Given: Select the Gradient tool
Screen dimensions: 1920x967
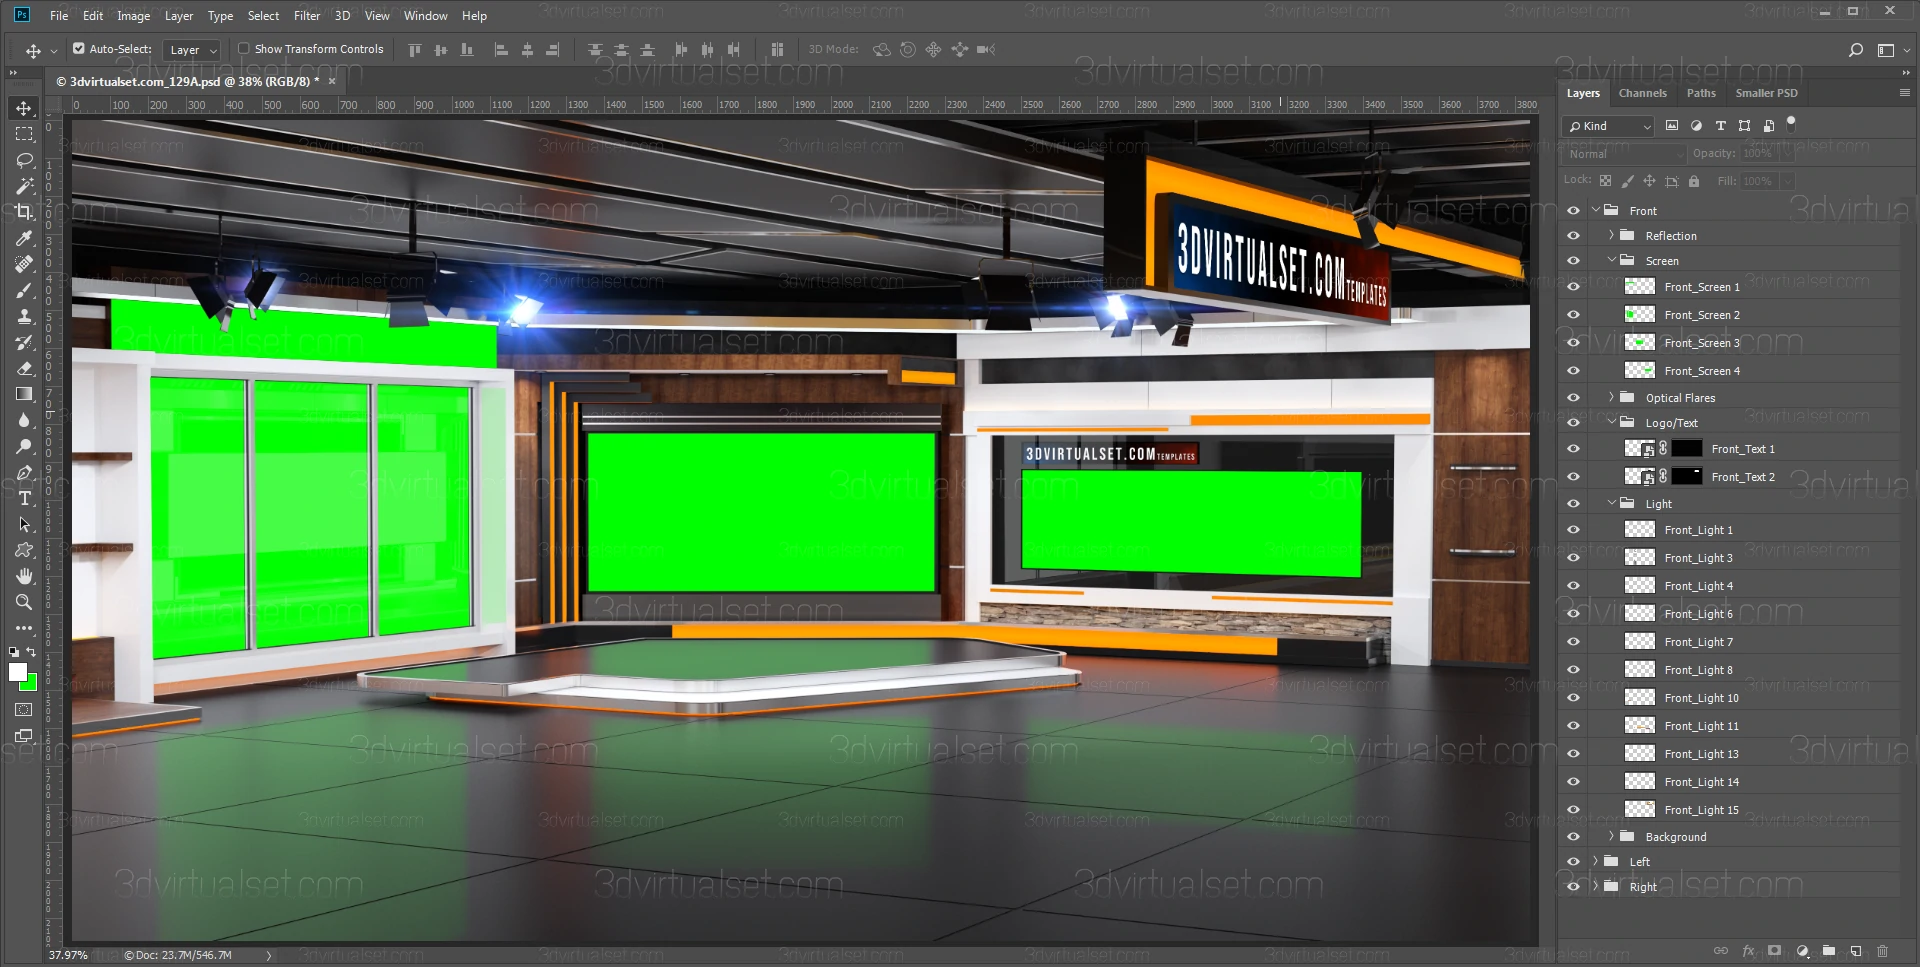Looking at the screenshot, I should coord(24,394).
